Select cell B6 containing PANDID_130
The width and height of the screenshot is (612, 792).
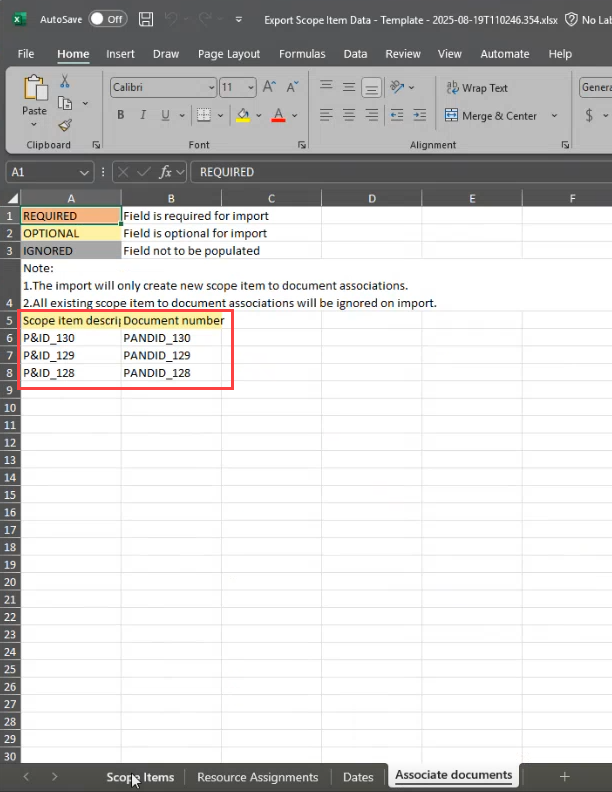(x=171, y=338)
